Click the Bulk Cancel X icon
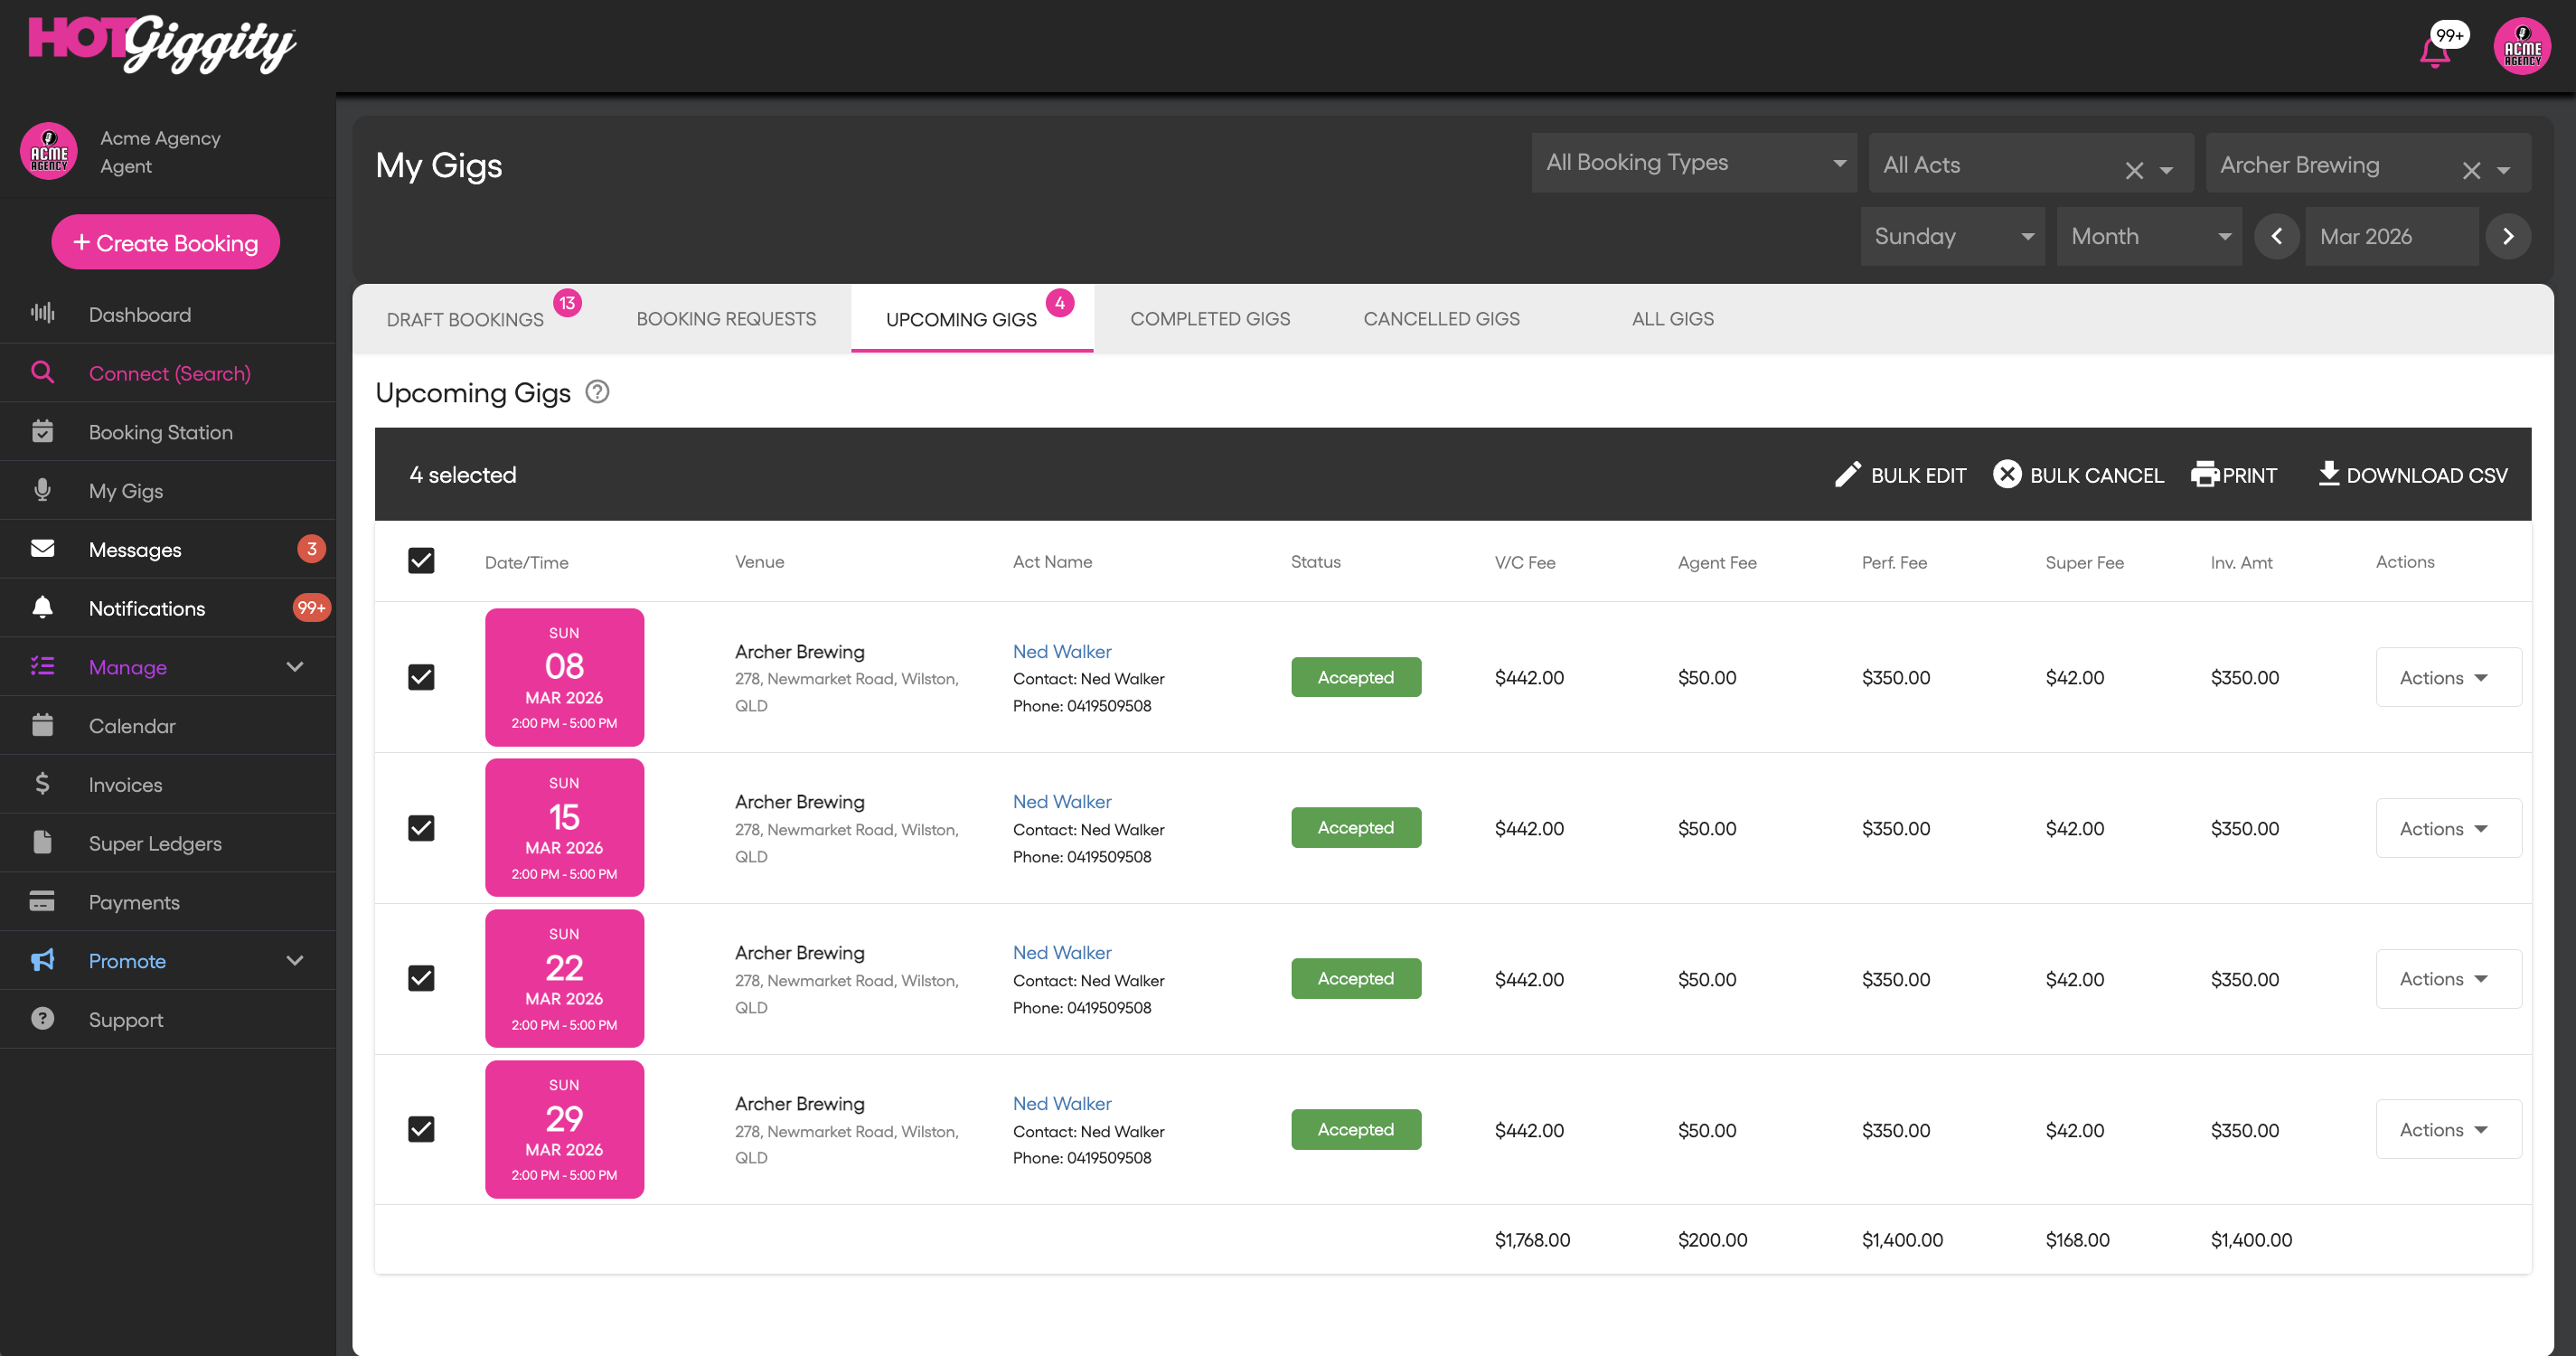This screenshot has height=1356, width=2576. [2006, 474]
